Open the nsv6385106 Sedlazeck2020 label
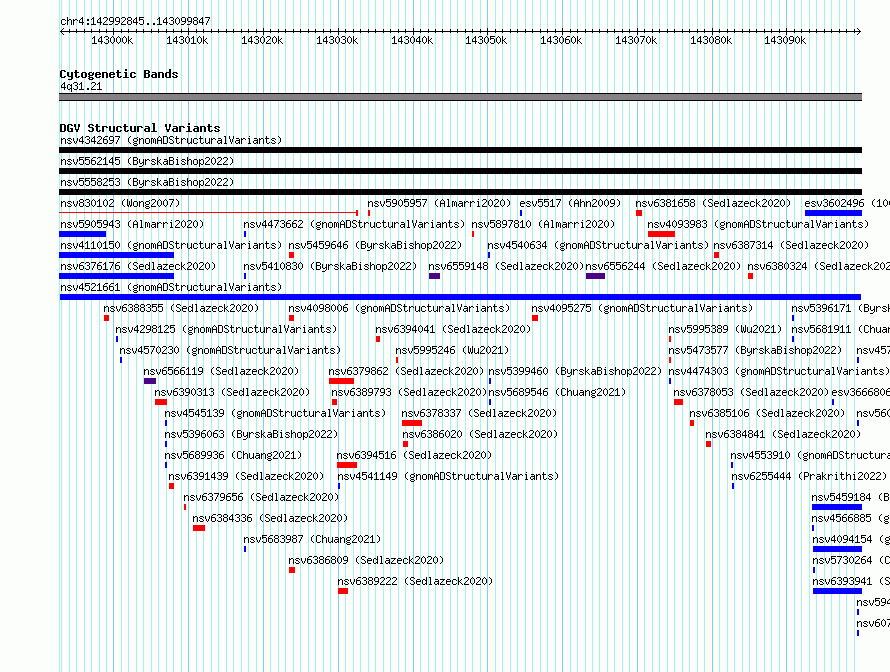The height and width of the screenshot is (672, 890). (767, 413)
